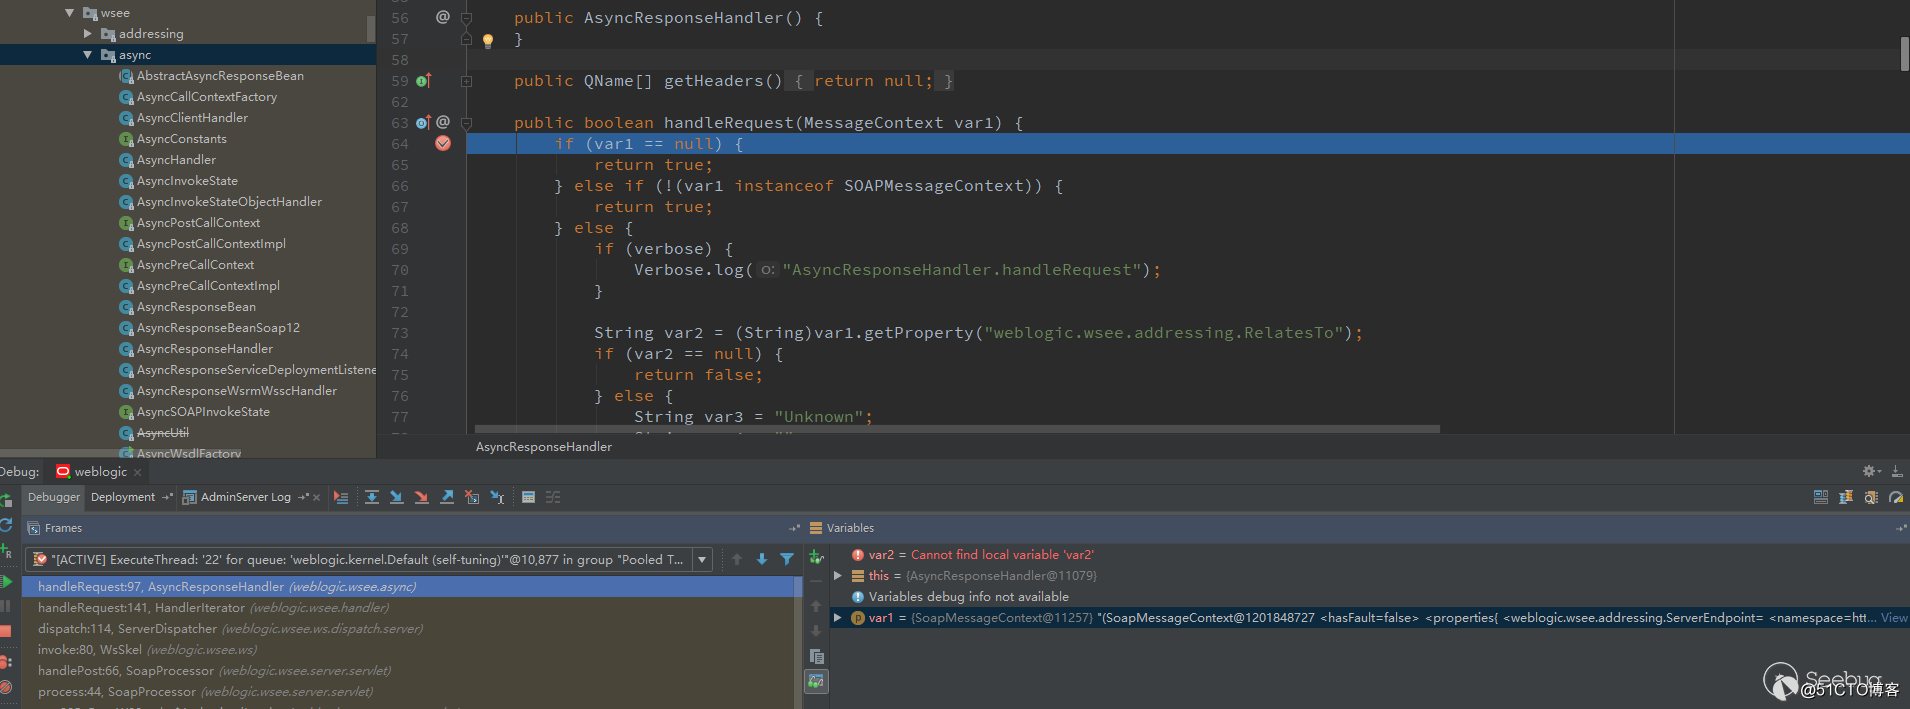Click the rightmost debug toolbar gauge icon
Image resolution: width=1910 pixels, height=709 pixels.
click(x=1896, y=497)
